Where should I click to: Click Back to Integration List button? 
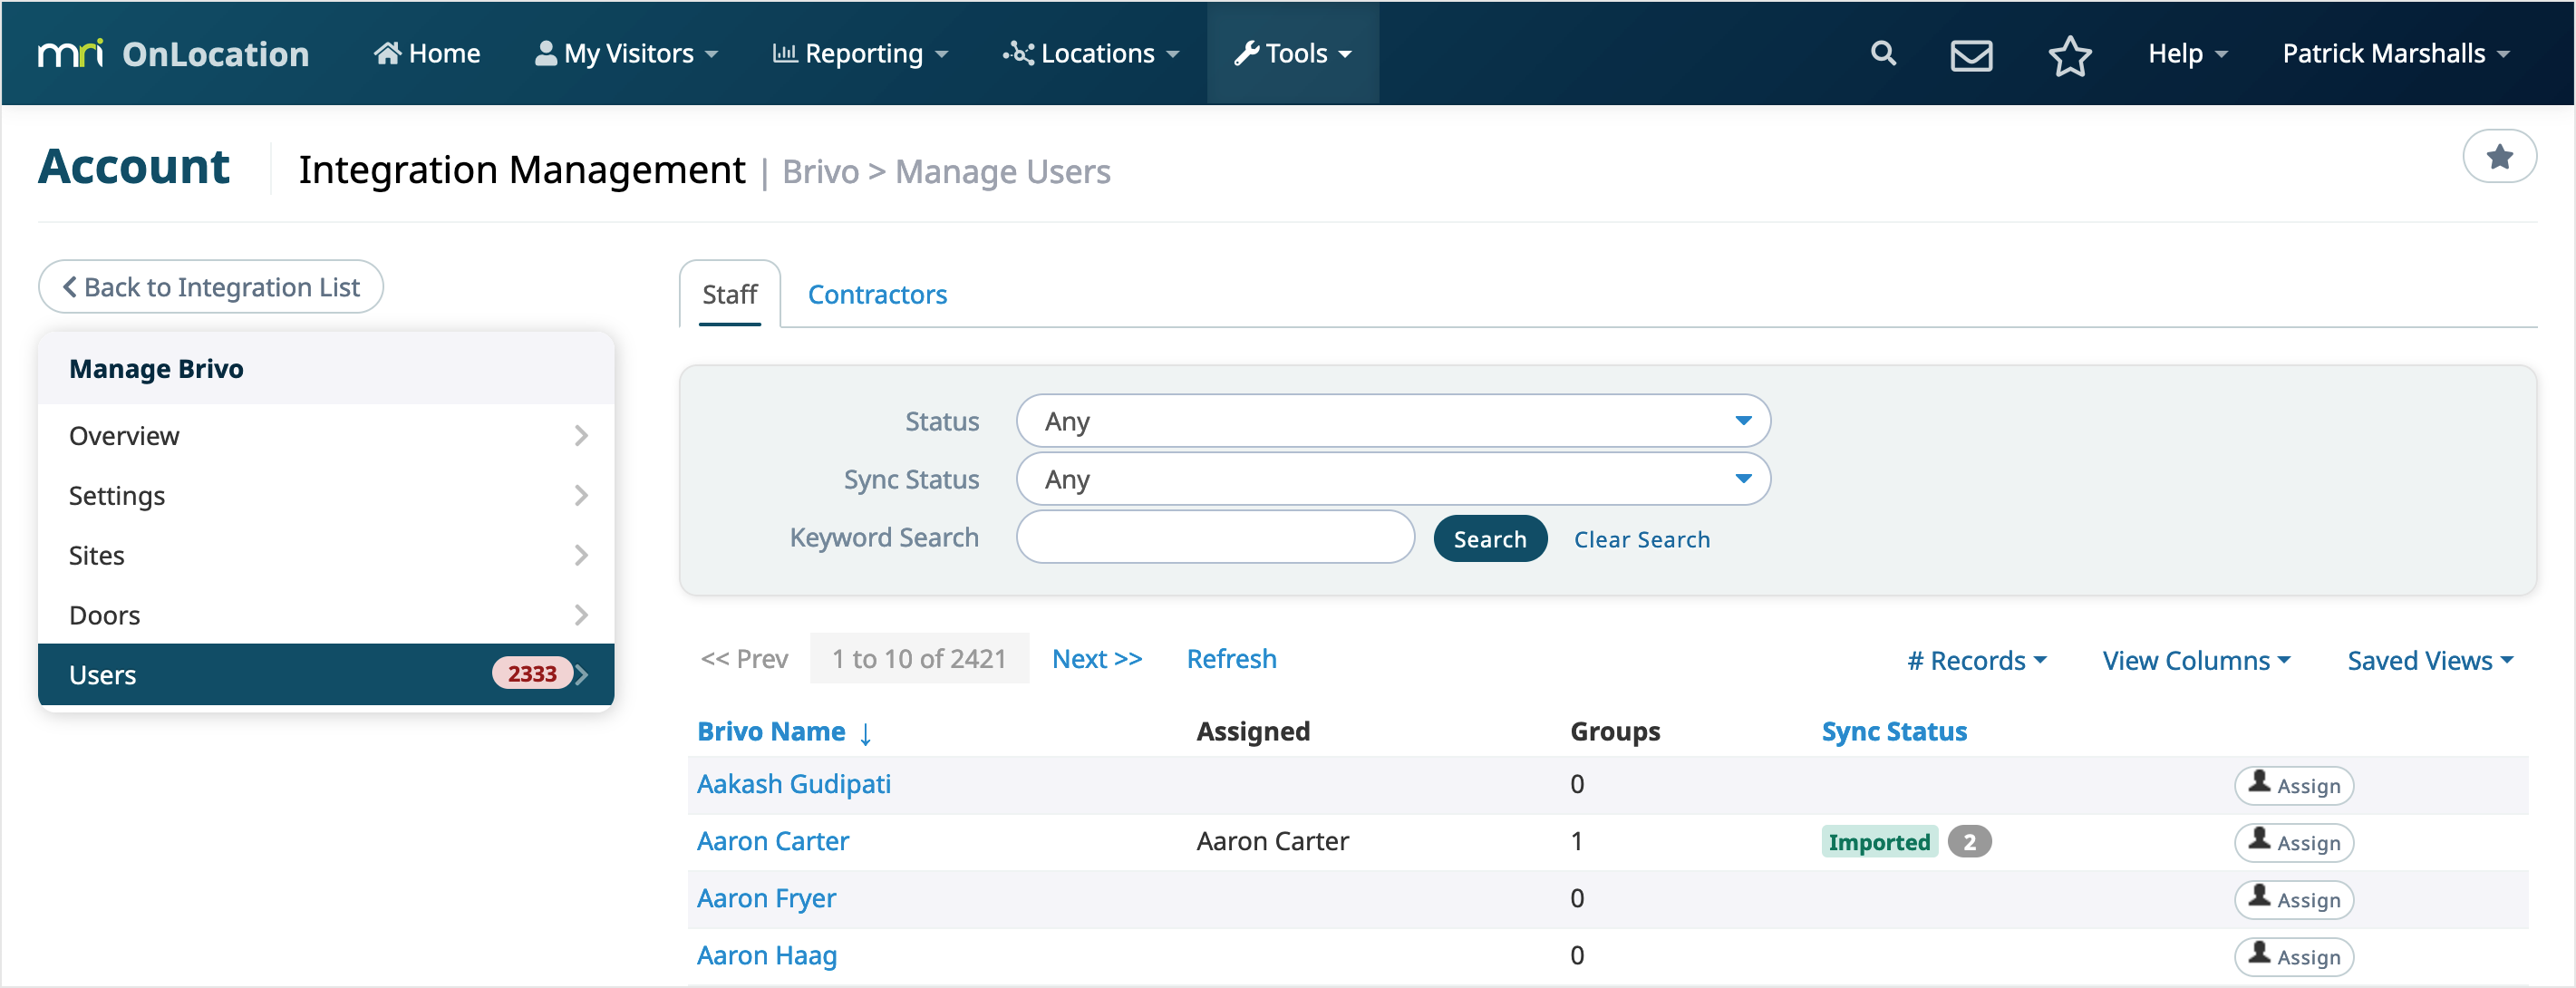[211, 287]
